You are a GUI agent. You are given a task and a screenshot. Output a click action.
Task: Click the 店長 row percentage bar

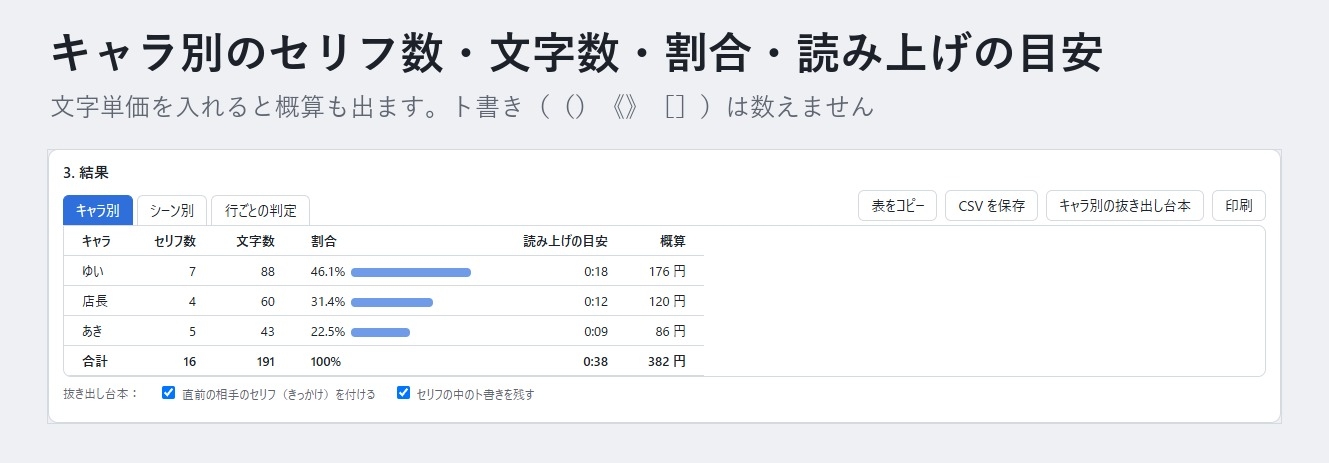pyautogui.click(x=392, y=302)
